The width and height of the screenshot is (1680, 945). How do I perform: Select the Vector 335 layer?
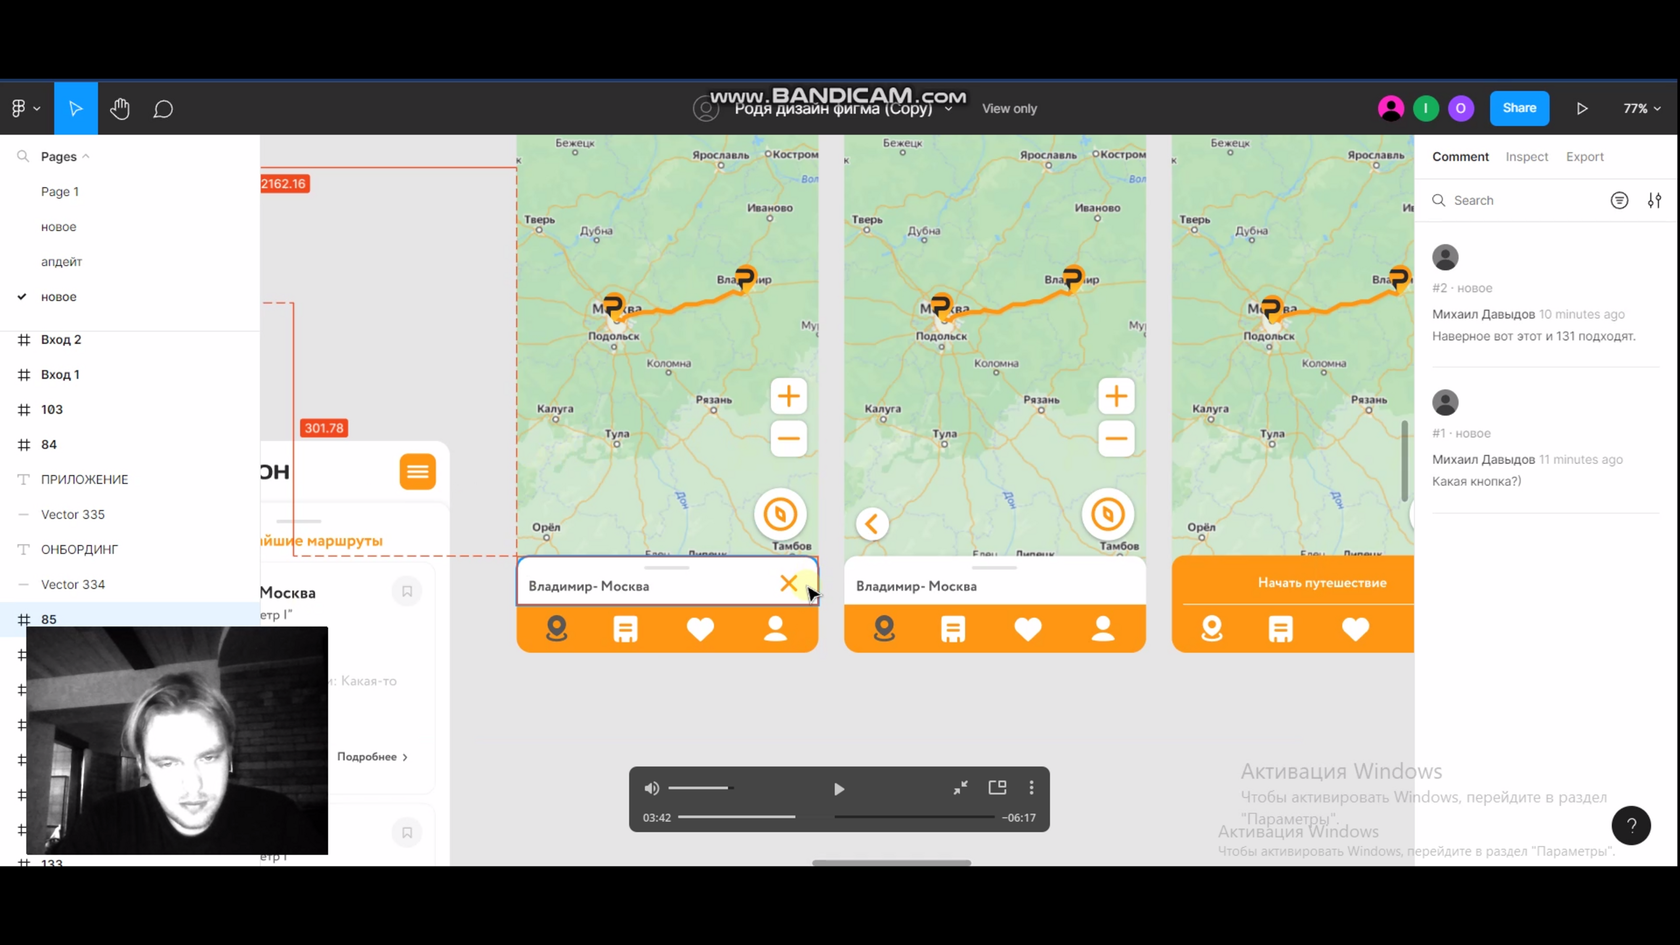point(73,514)
